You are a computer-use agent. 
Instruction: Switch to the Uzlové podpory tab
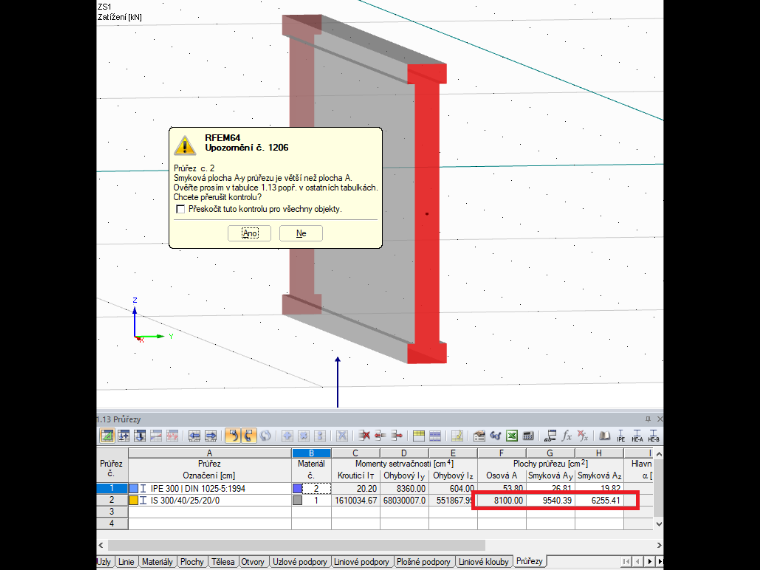300,561
